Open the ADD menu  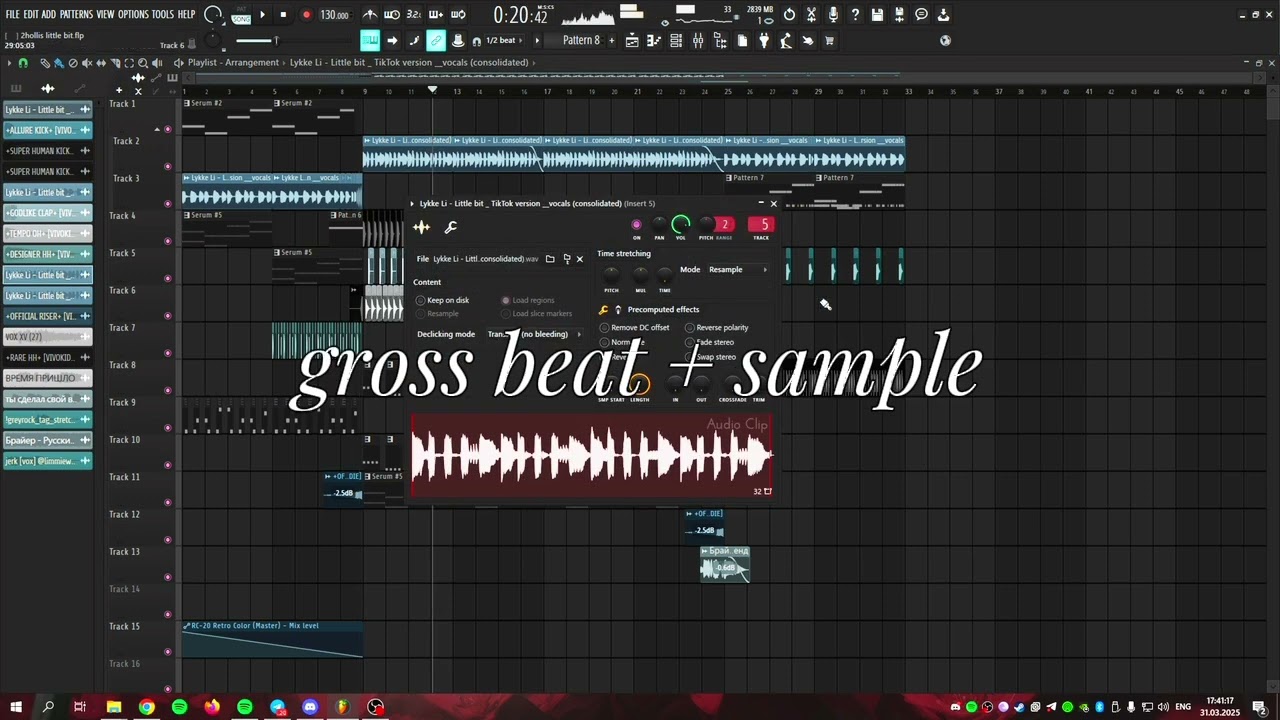49,15
